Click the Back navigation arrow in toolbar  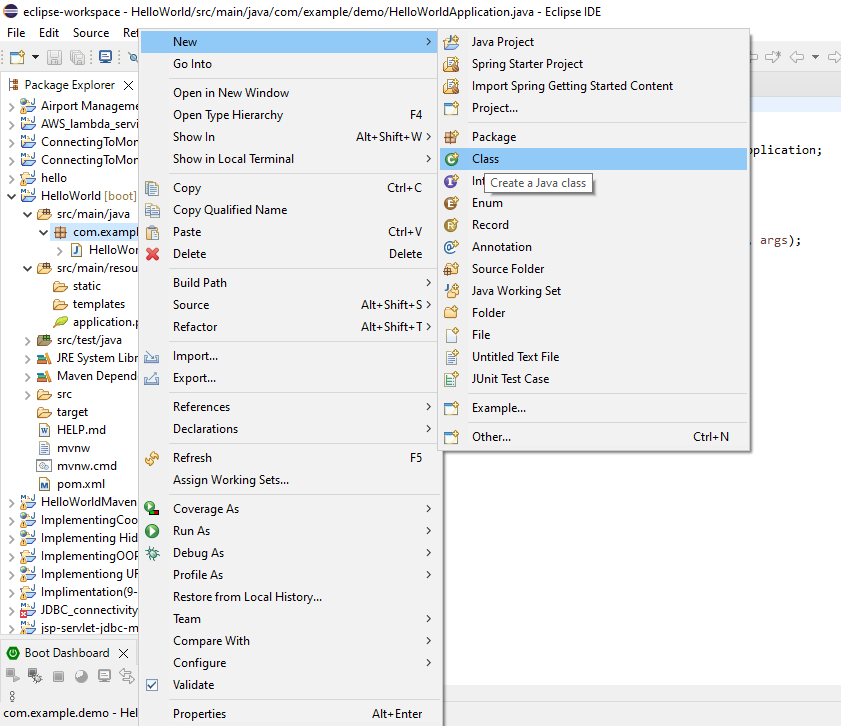click(797, 56)
